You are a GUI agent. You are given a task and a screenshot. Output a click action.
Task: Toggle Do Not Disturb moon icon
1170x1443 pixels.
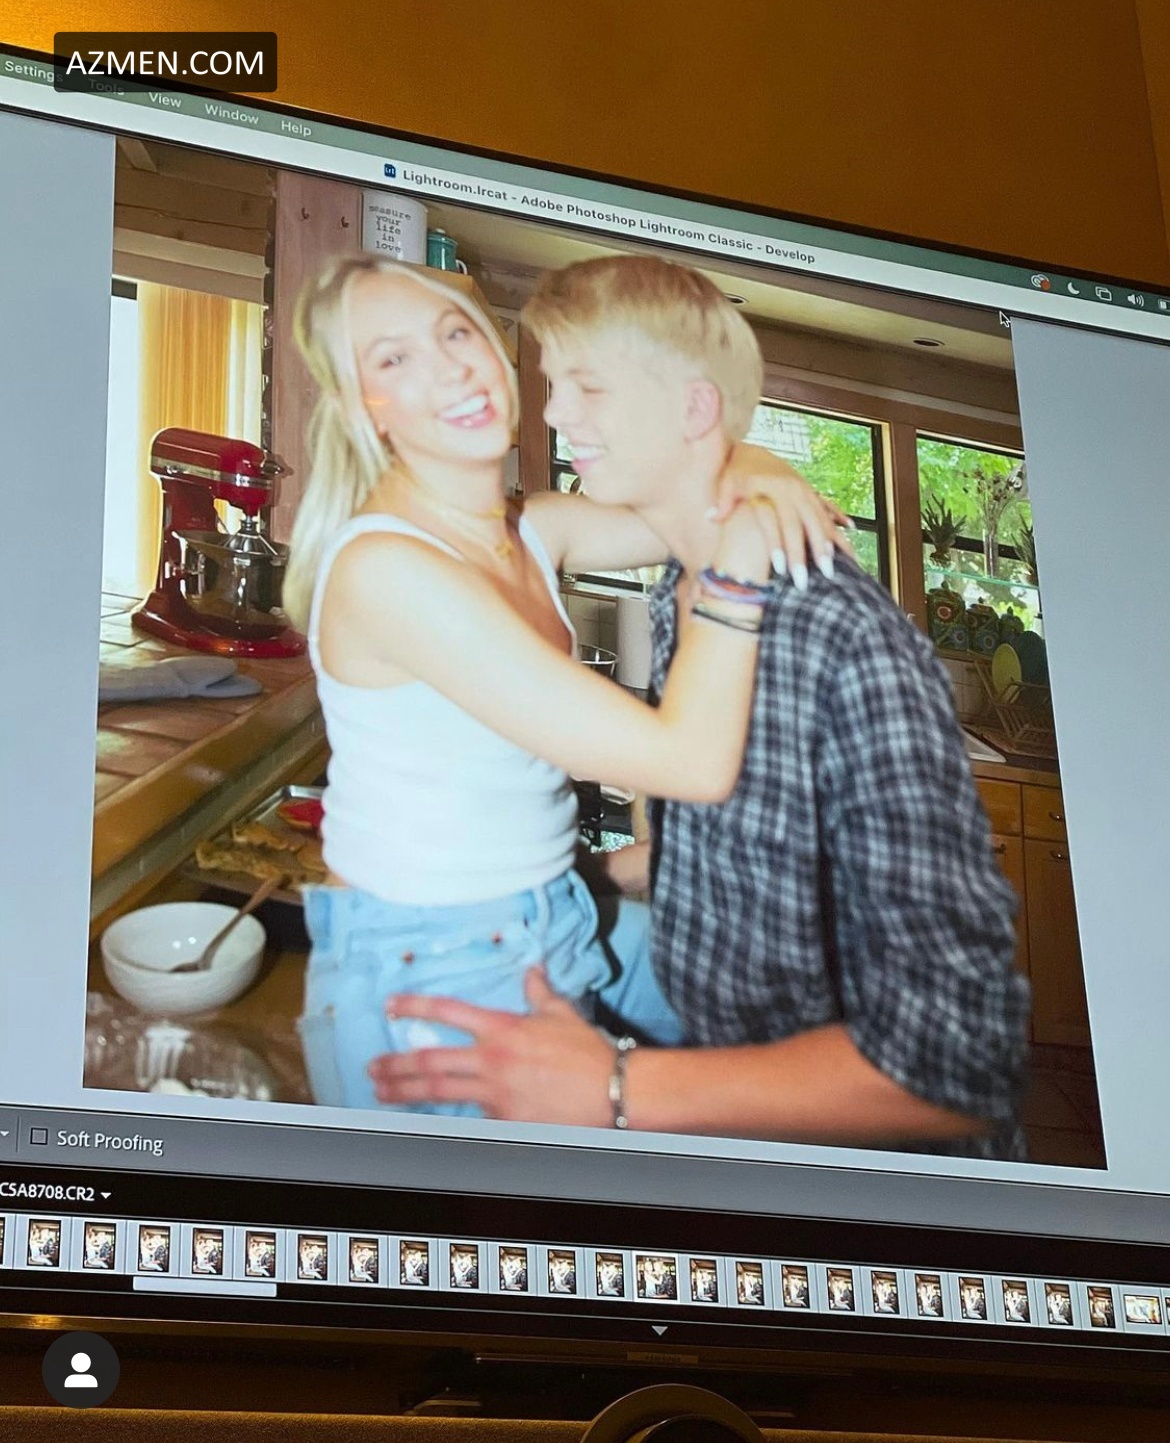1073,288
